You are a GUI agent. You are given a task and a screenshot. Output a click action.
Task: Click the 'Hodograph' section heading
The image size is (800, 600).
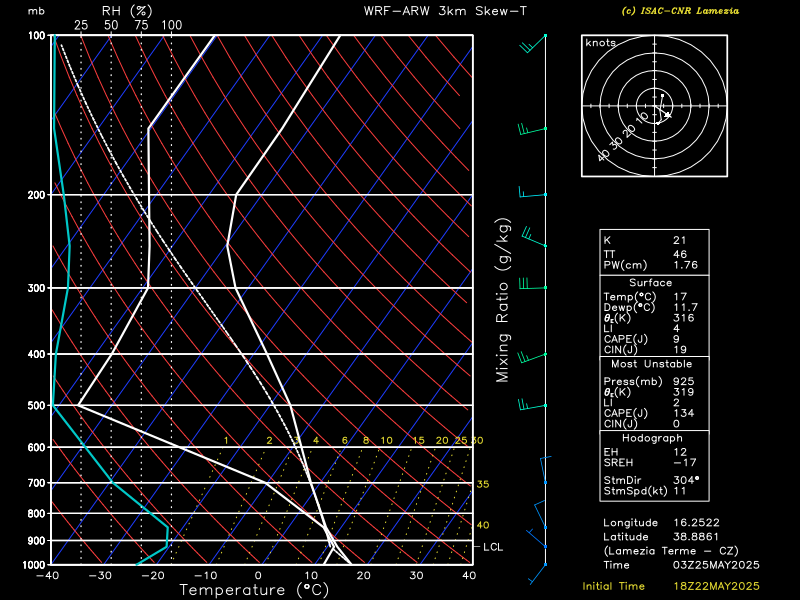point(652,438)
